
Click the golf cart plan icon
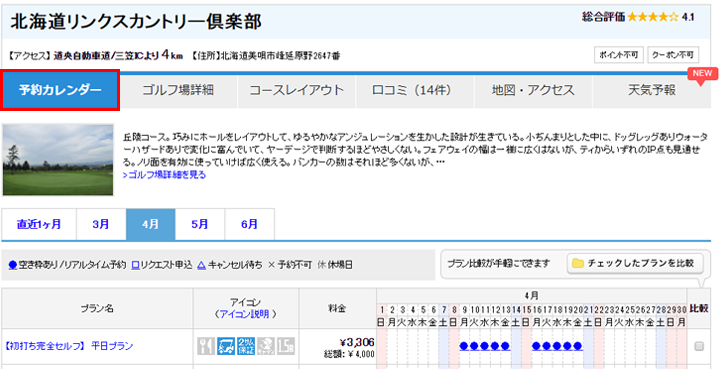(226, 346)
